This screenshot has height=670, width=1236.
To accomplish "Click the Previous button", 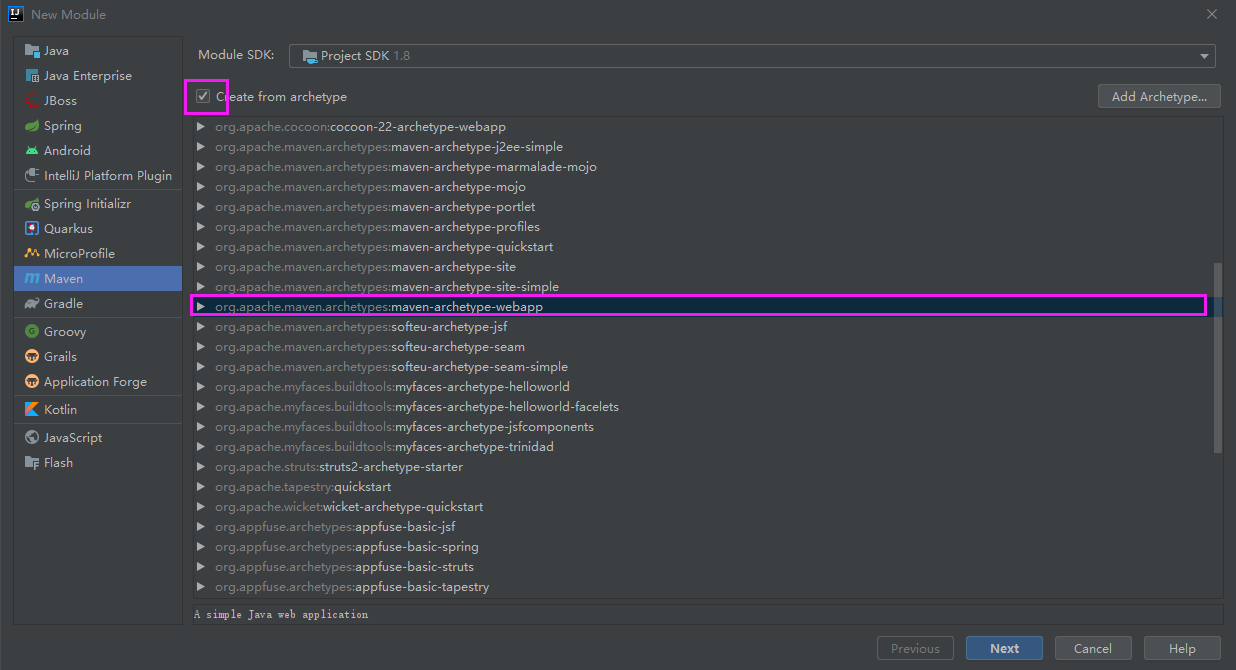I will (x=915, y=648).
